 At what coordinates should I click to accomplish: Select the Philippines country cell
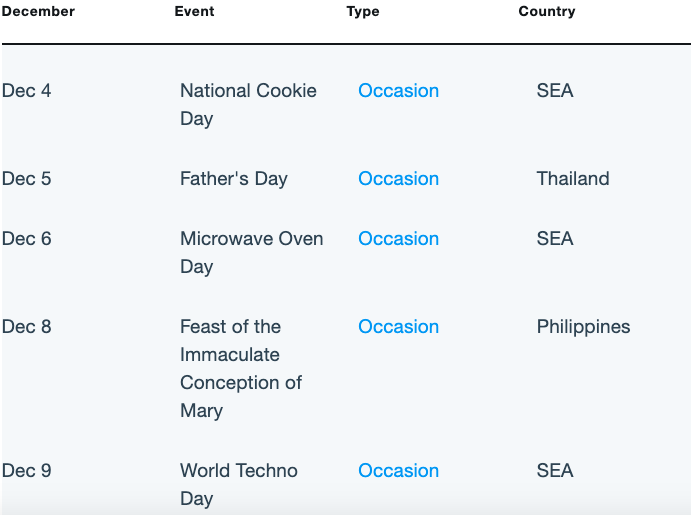coord(583,327)
